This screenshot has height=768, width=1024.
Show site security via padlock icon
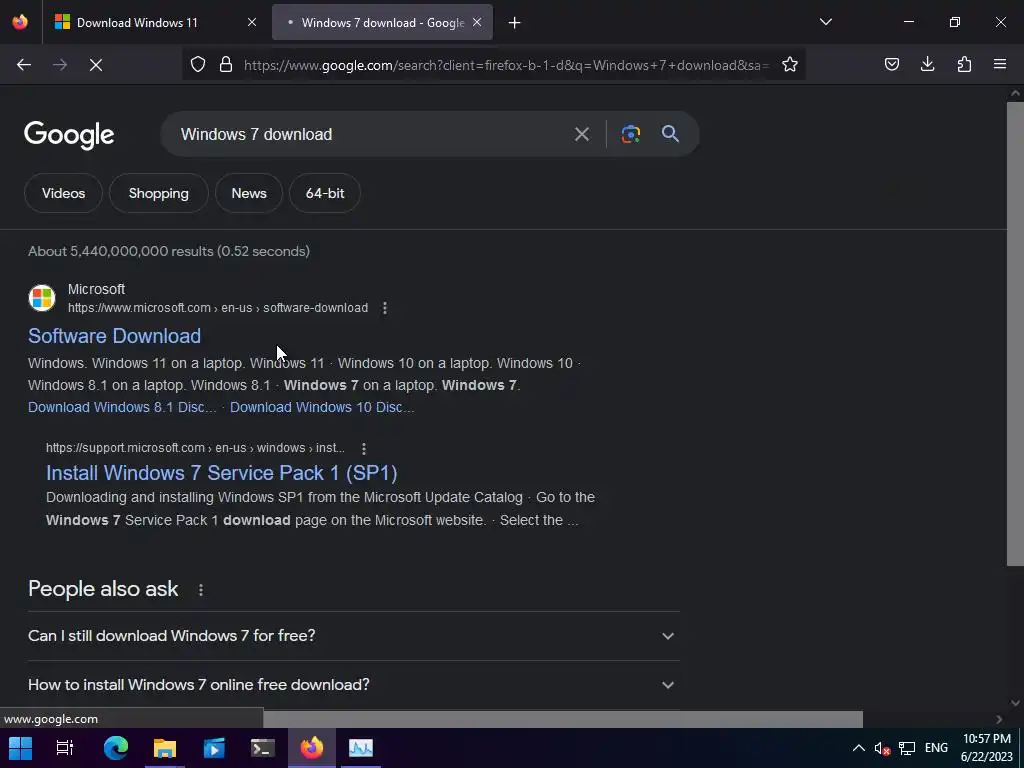pos(226,65)
